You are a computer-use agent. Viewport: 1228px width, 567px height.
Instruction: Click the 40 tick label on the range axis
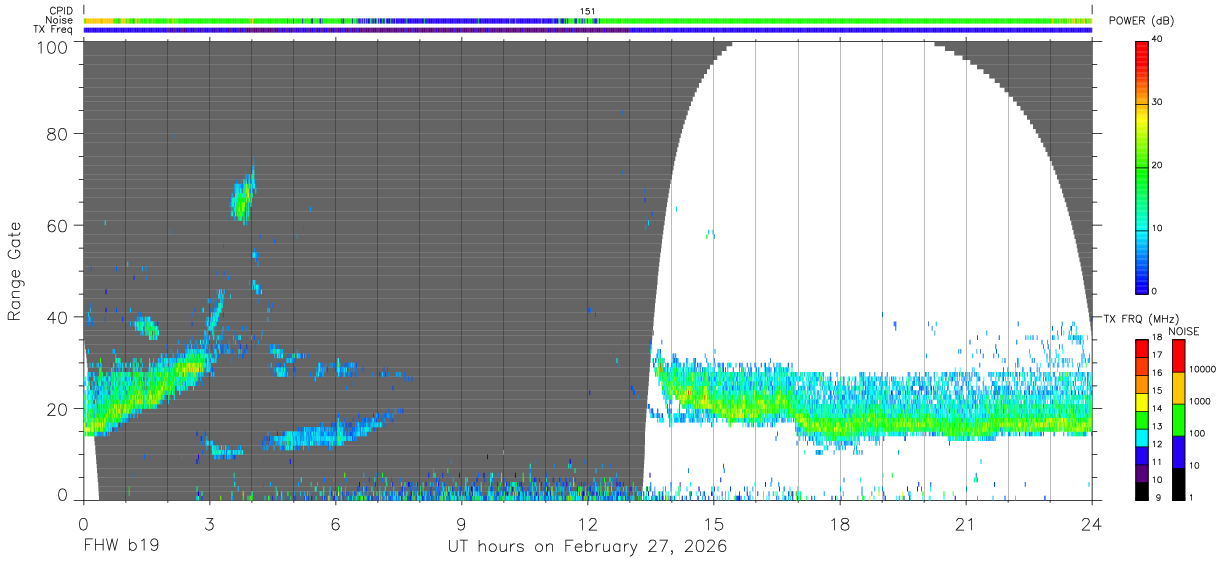coord(58,318)
